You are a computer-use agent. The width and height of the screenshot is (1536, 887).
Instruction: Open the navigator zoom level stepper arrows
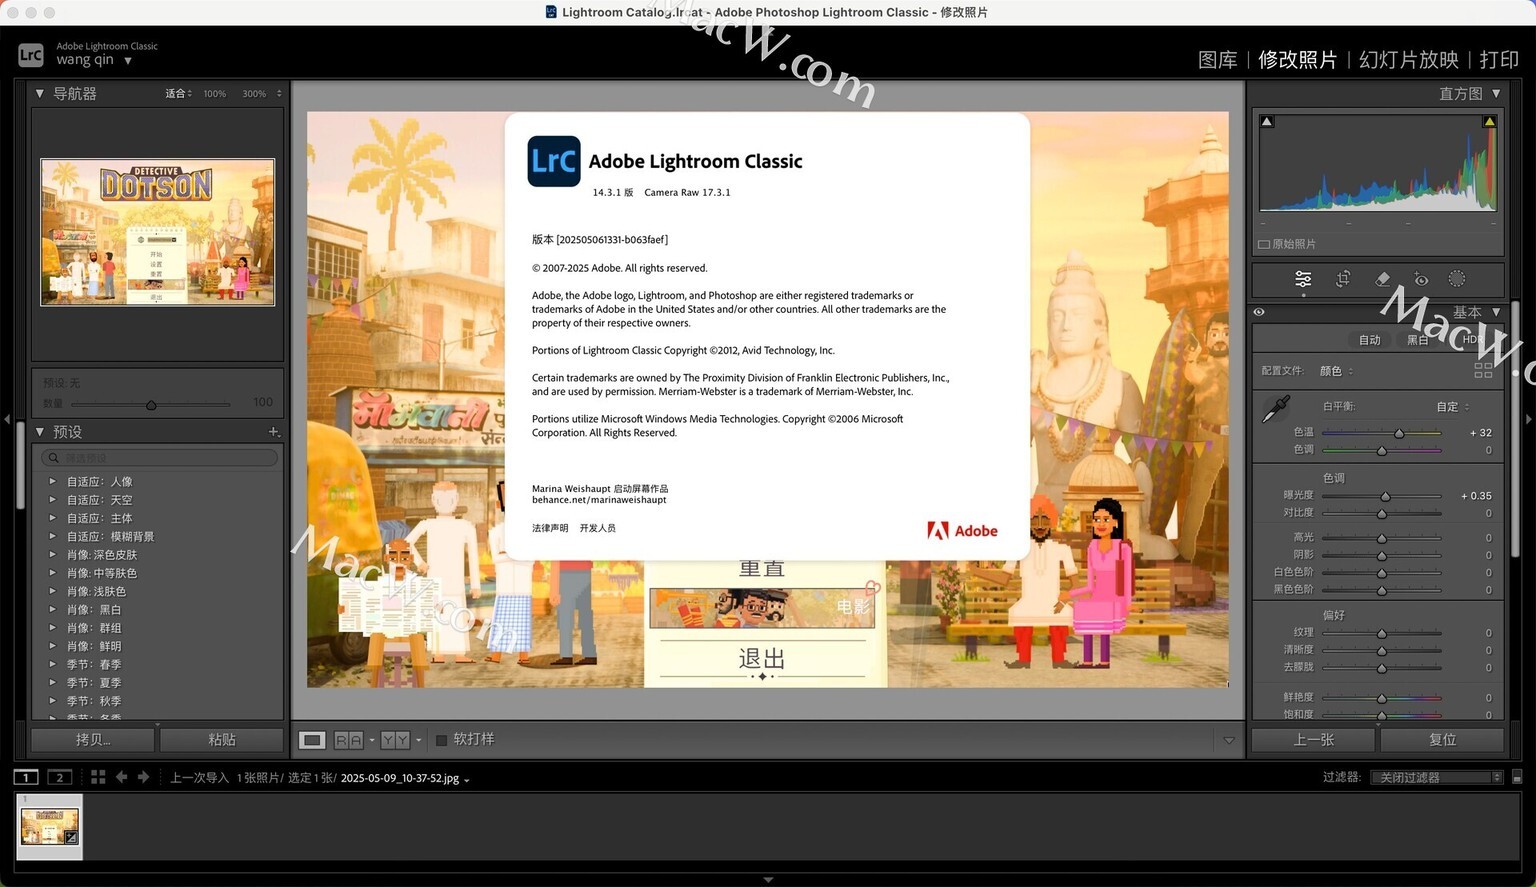point(279,93)
